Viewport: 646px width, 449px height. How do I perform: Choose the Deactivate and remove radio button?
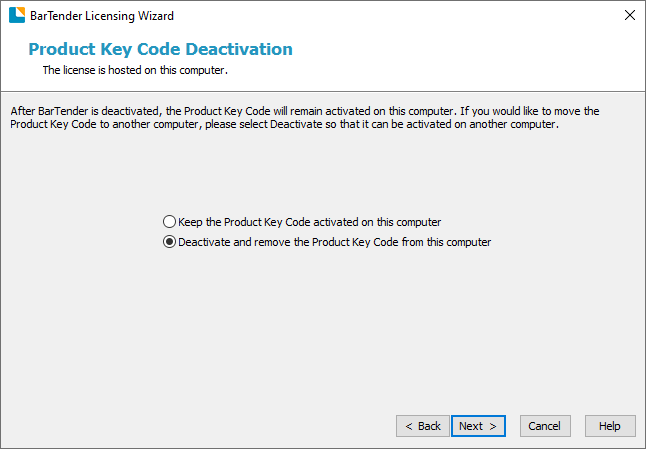[x=169, y=242]
